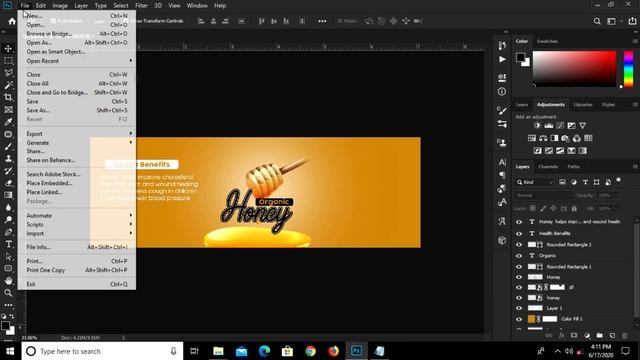Click the delete layer trash icon

click(624, 336)
